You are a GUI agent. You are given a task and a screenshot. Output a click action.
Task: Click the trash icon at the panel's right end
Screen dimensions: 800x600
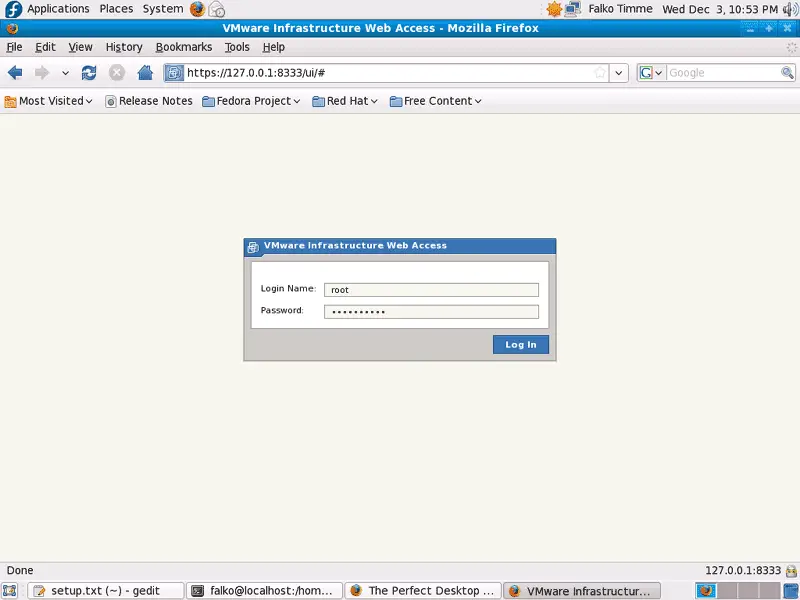pyautogui.click(x=791, y=591)
